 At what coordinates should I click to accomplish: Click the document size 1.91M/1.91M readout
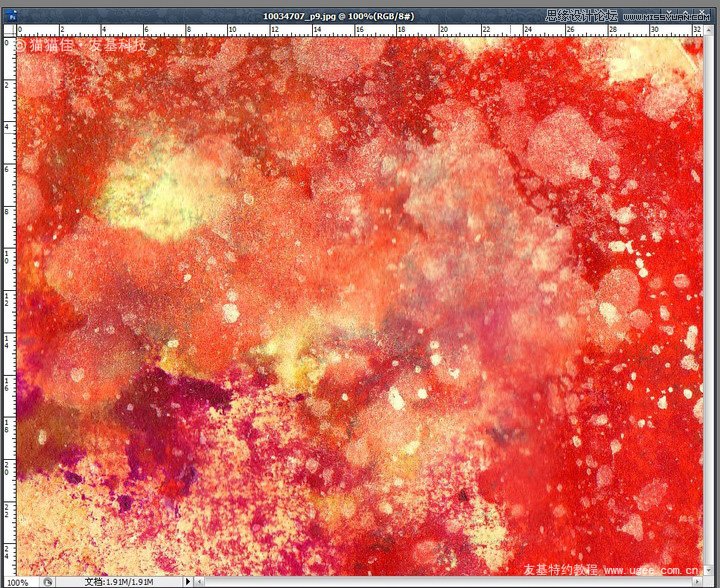tap(119, 582)
